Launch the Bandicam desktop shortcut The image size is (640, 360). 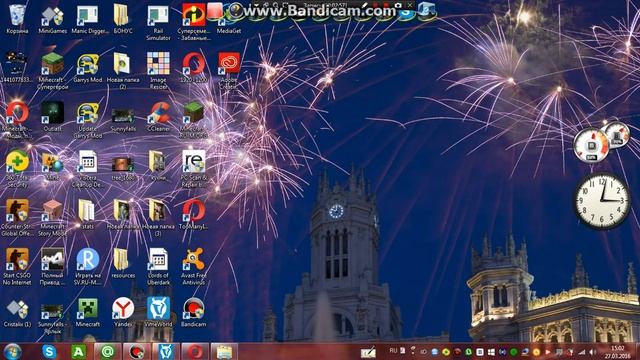(x=193, y=313)
